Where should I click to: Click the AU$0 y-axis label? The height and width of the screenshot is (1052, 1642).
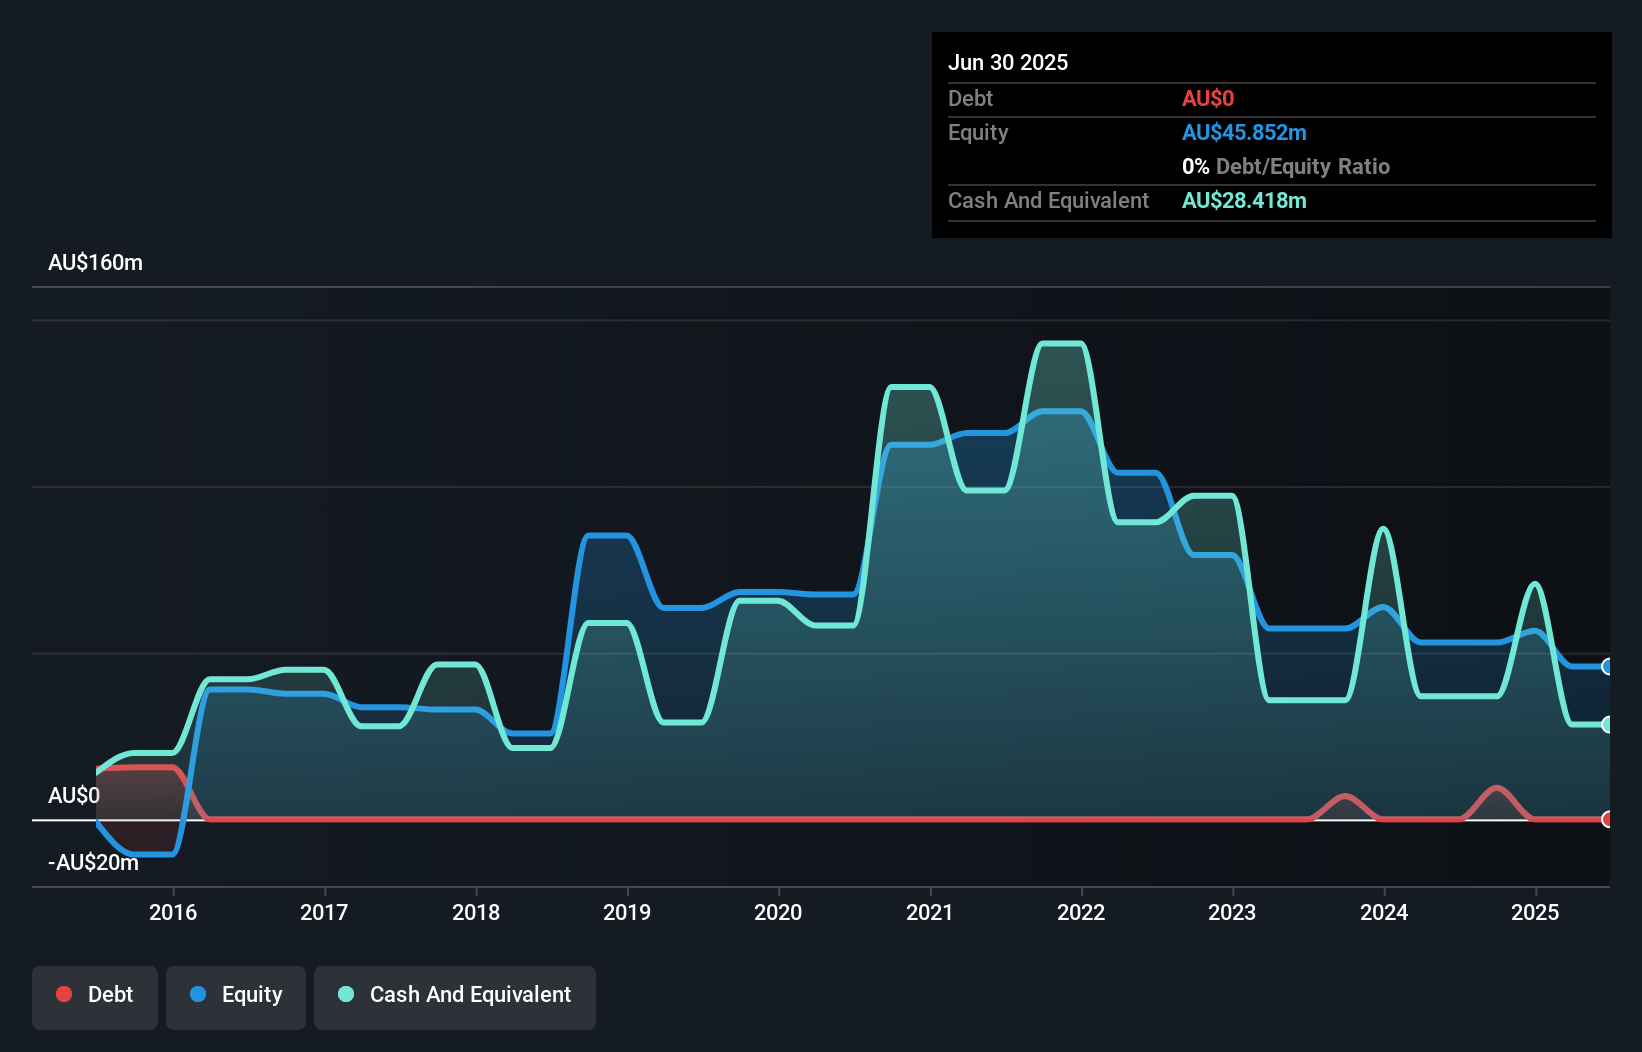(74, 796)
